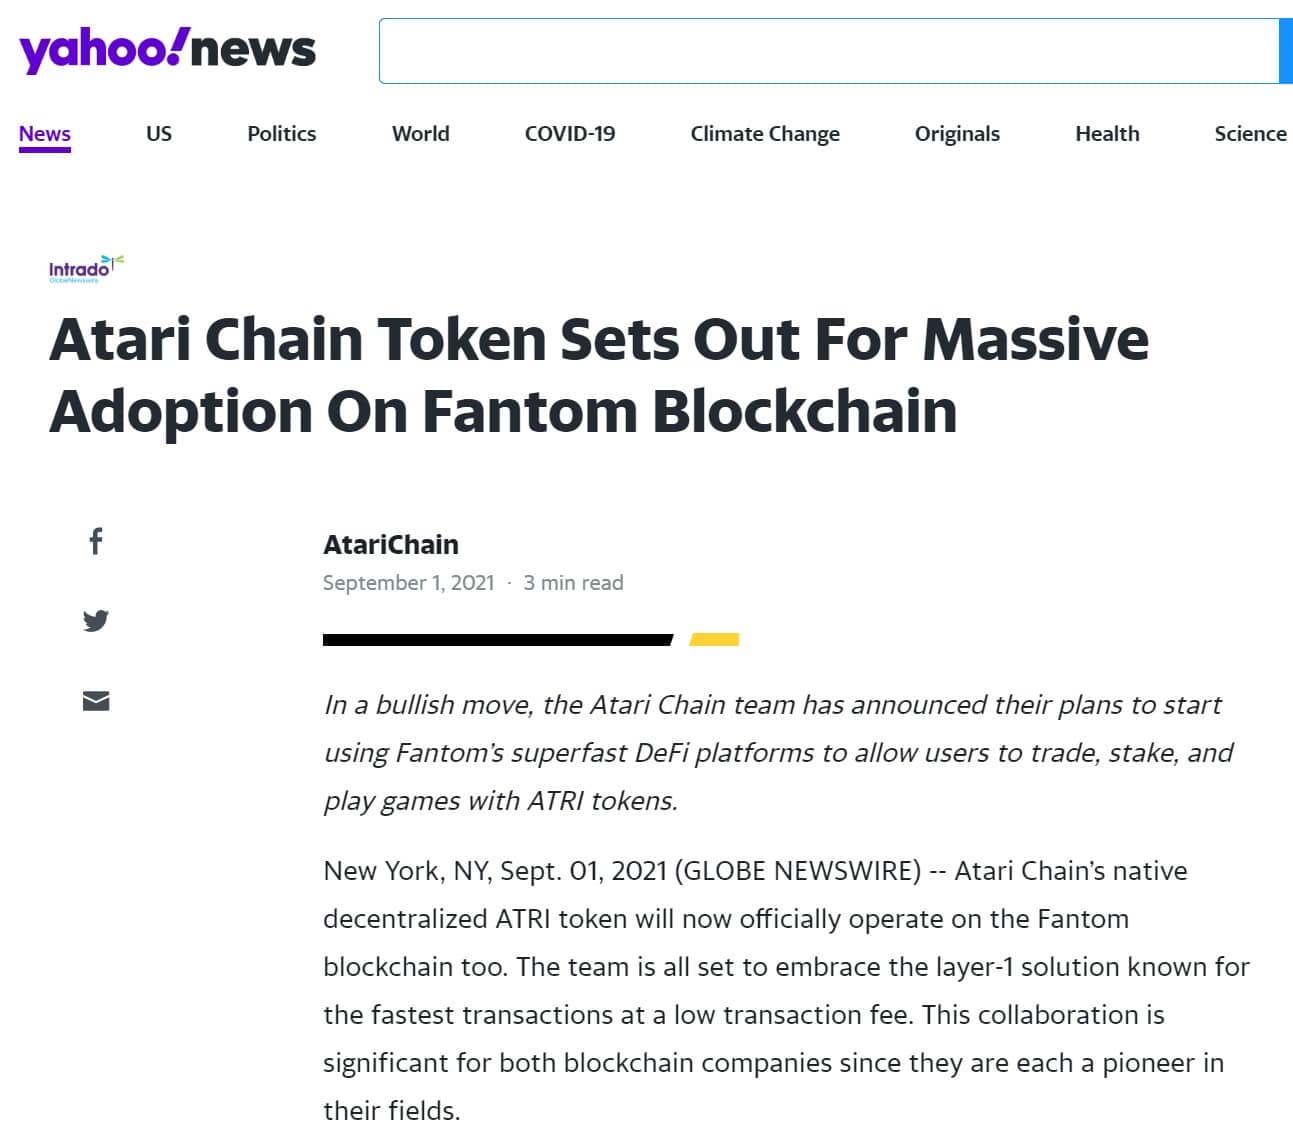Click the AtariChain author name

(391, 545)
